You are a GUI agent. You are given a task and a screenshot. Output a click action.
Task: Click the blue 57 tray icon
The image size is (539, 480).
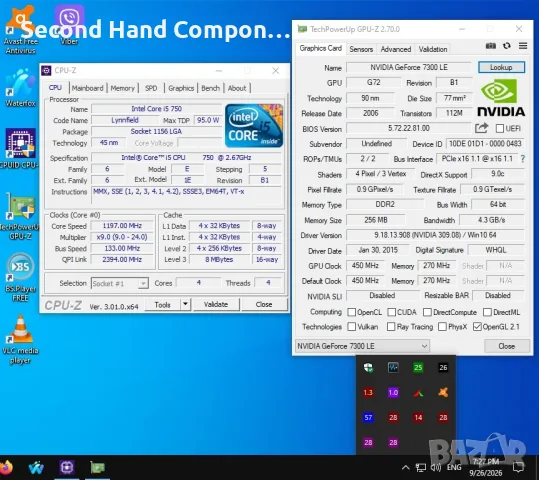tap(368, 417)
